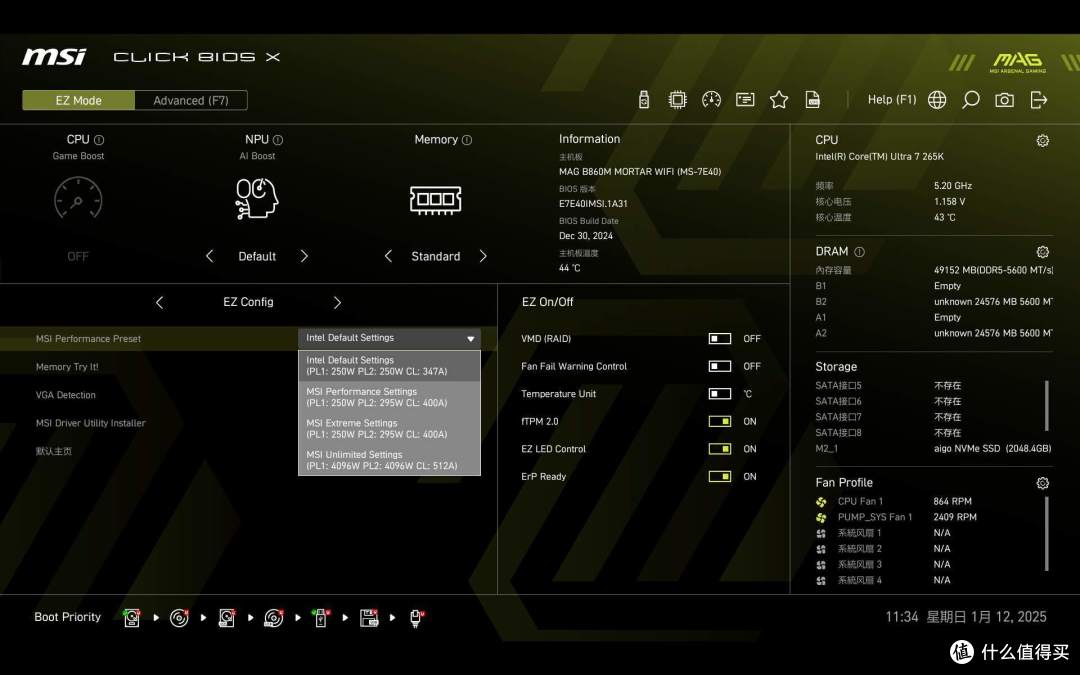
Task: Open the M-Flash USB icon in toolbar
Action: point(644,100)
